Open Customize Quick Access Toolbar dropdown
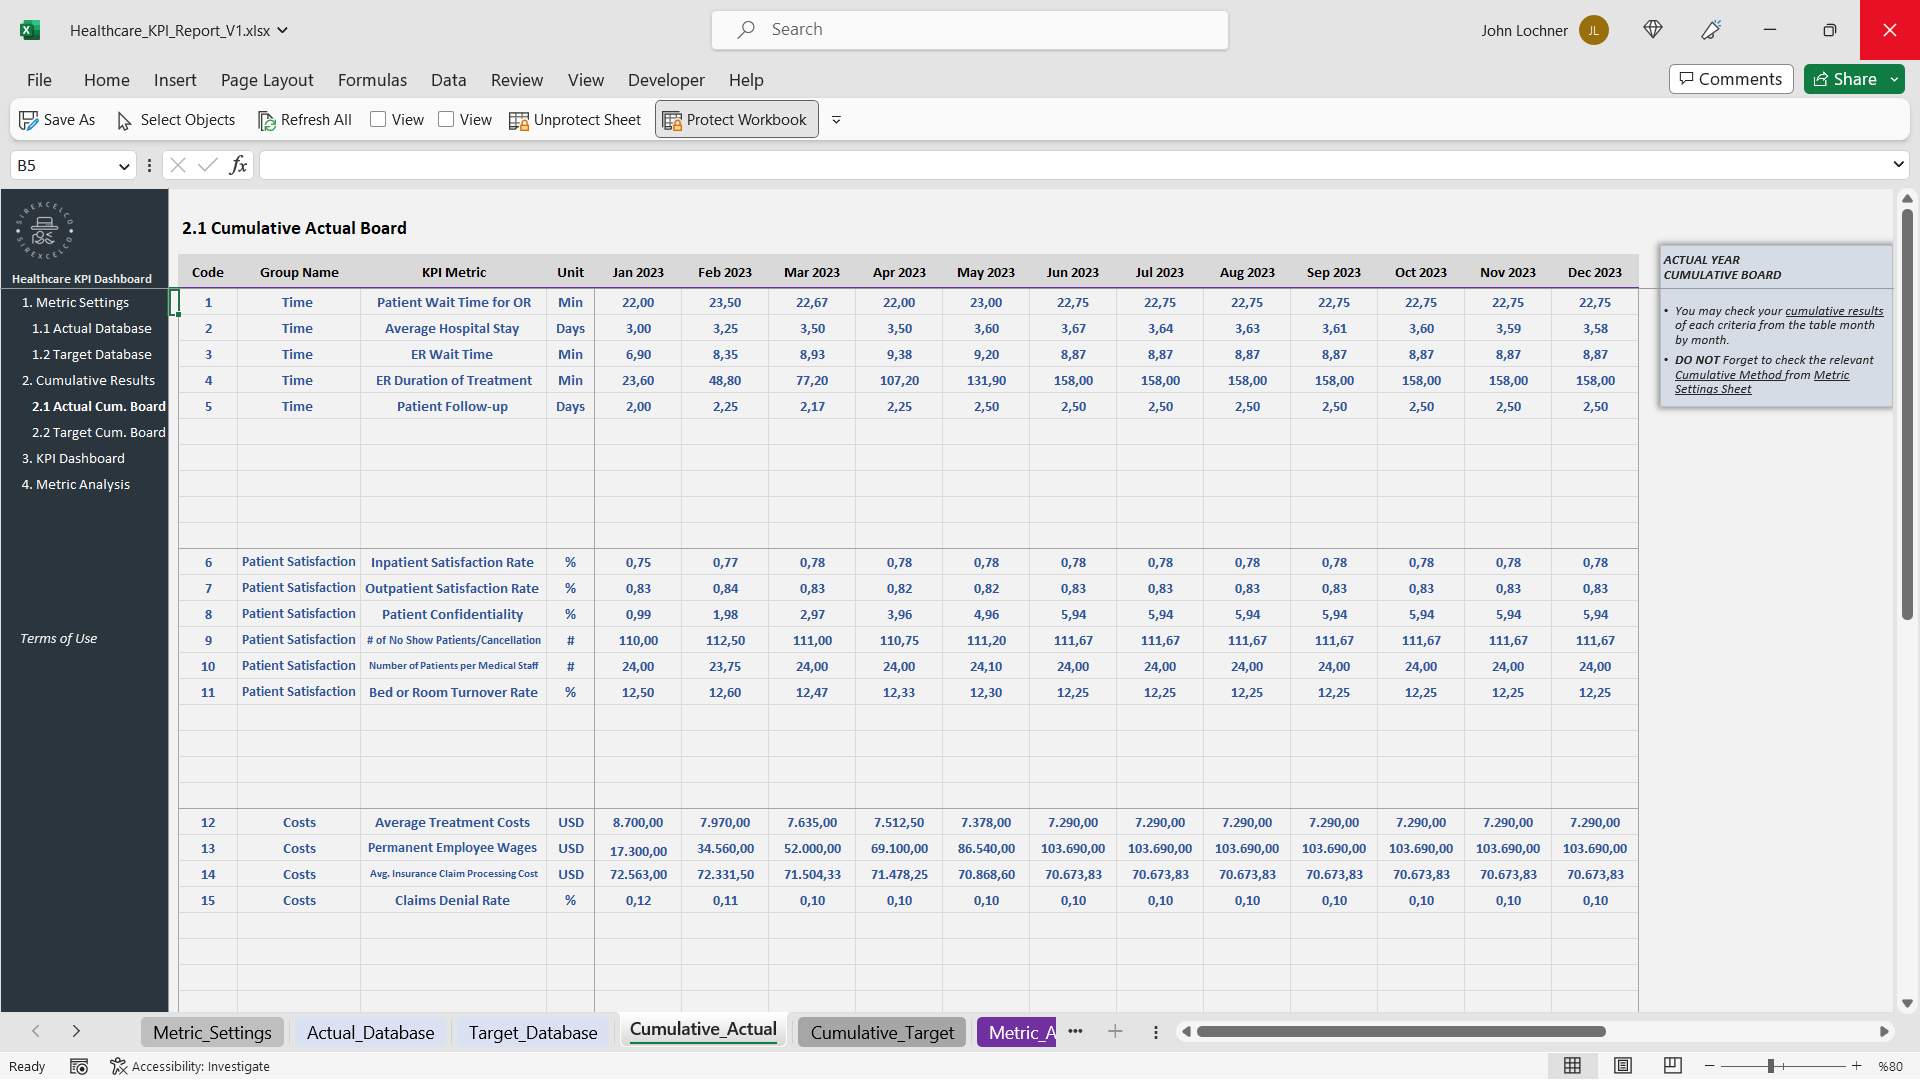The image size is (1920, 1080). pos(836,120)
